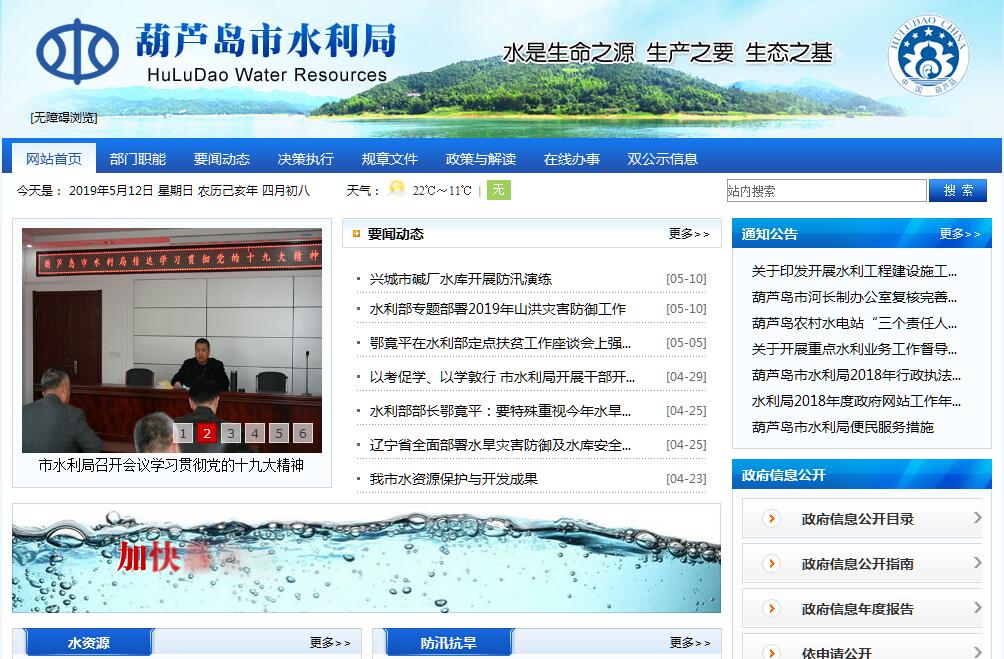The image size is (1004, 659).
Task: Expand 更多 in 要闻动态 section
Action: coord(689,234)
